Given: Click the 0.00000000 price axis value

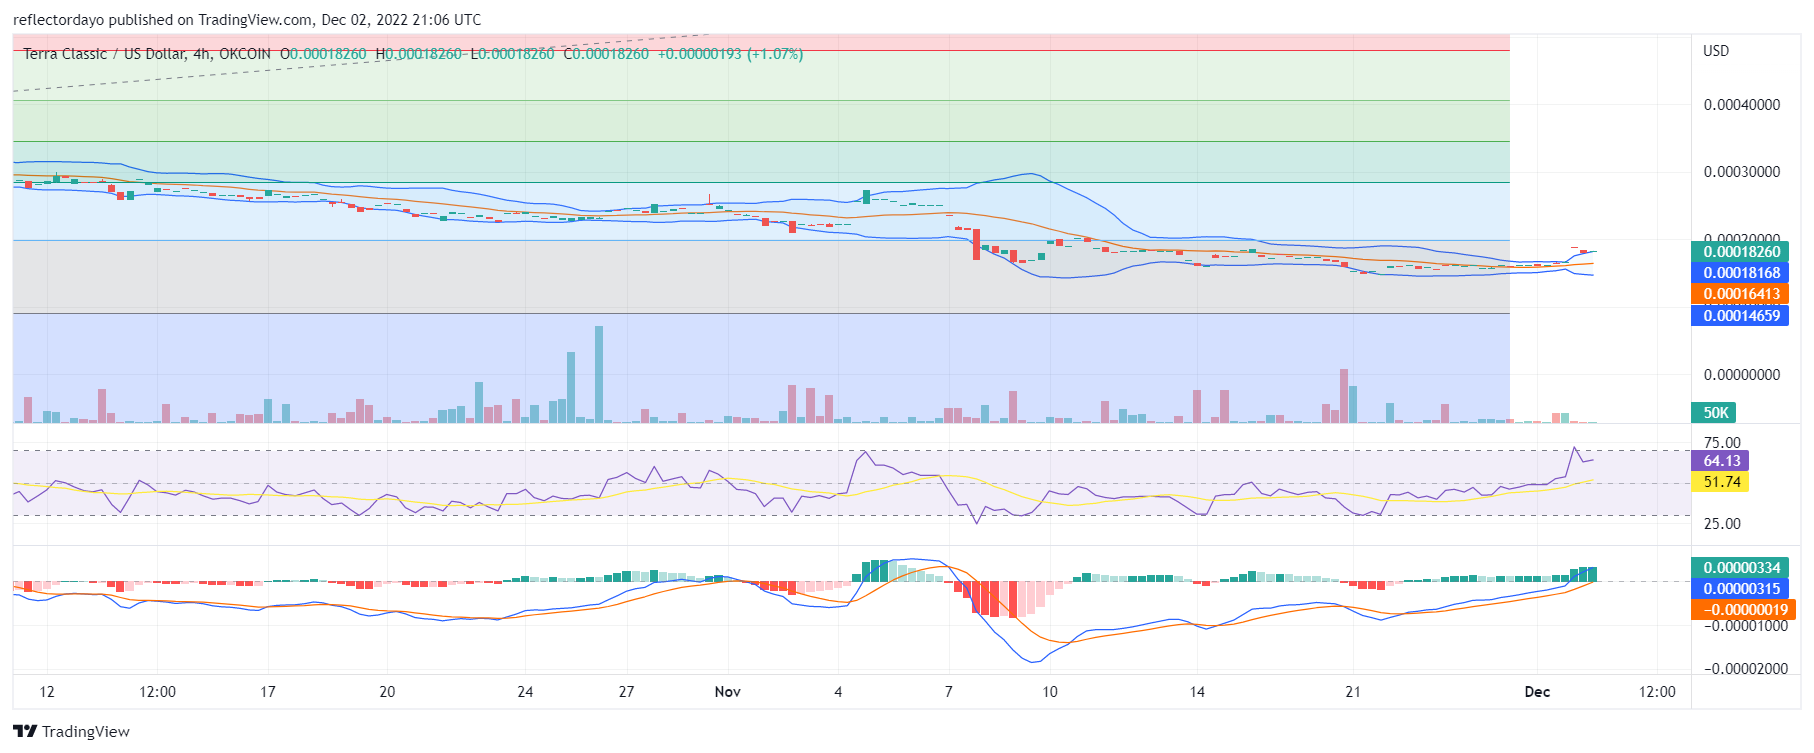Looking at the screenshot, I should [x=1742, y=375].
